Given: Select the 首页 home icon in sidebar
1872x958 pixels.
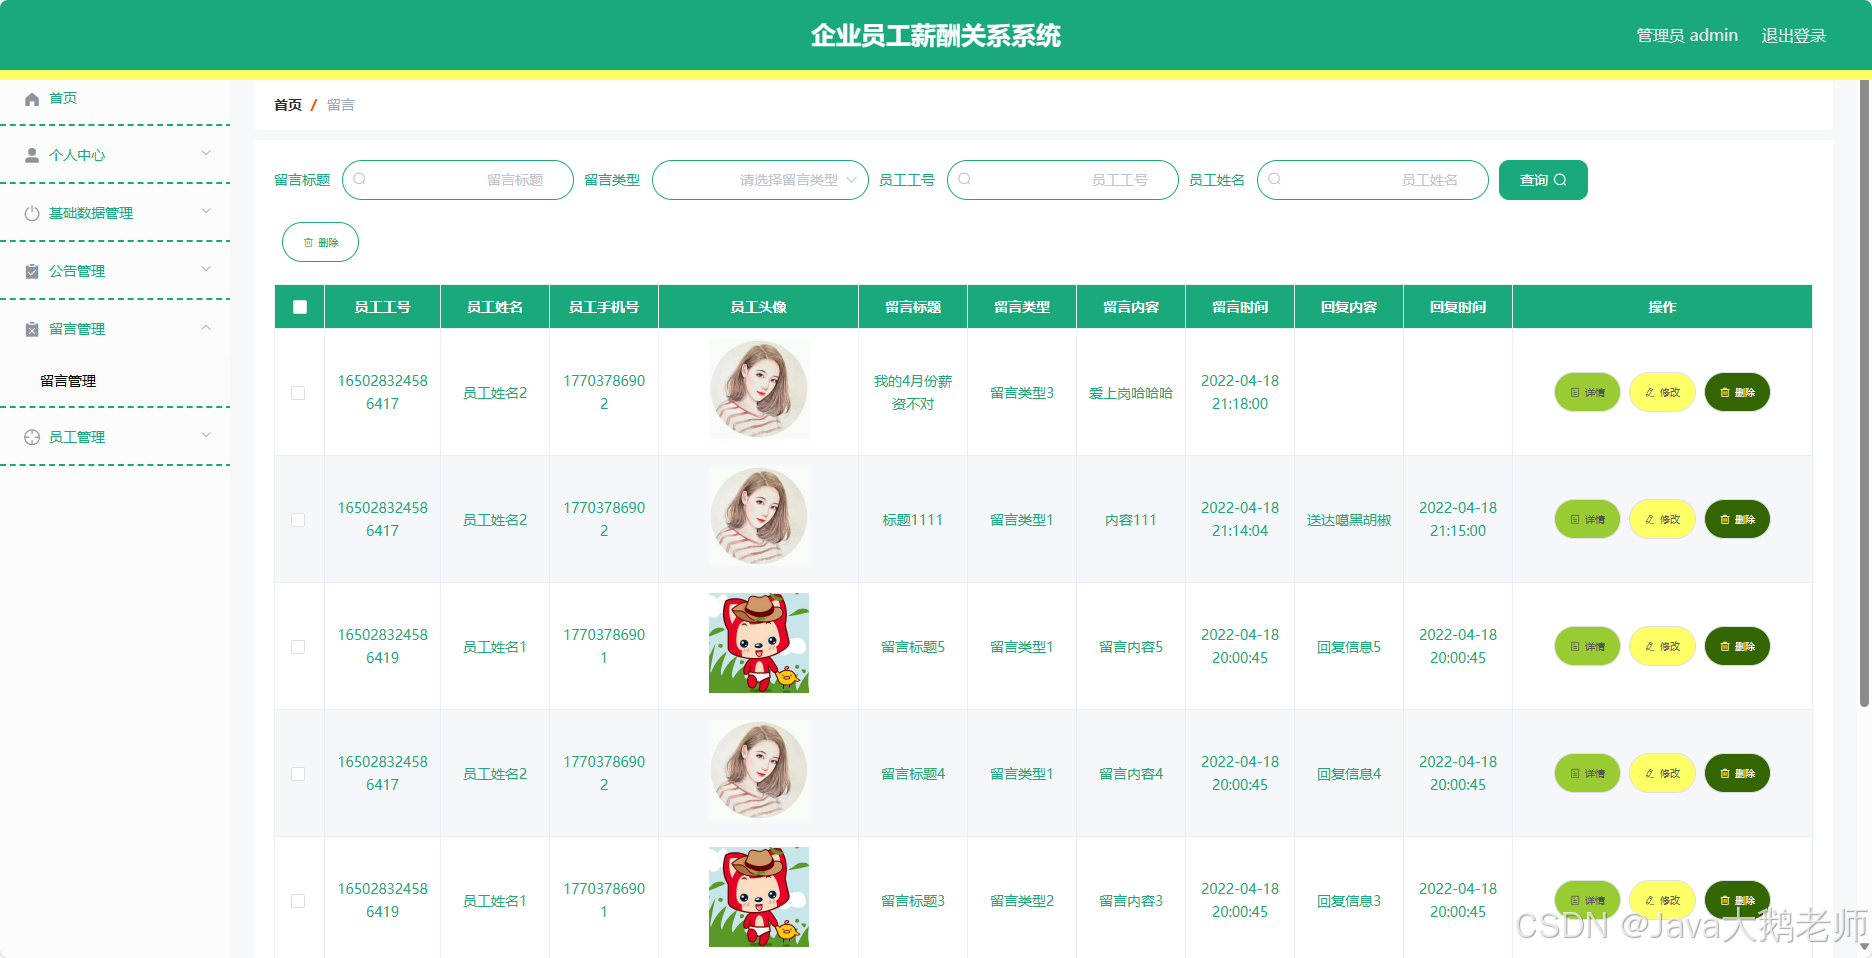Looking at the screenshot, I should pyautogui.click(x=30, y=98).
